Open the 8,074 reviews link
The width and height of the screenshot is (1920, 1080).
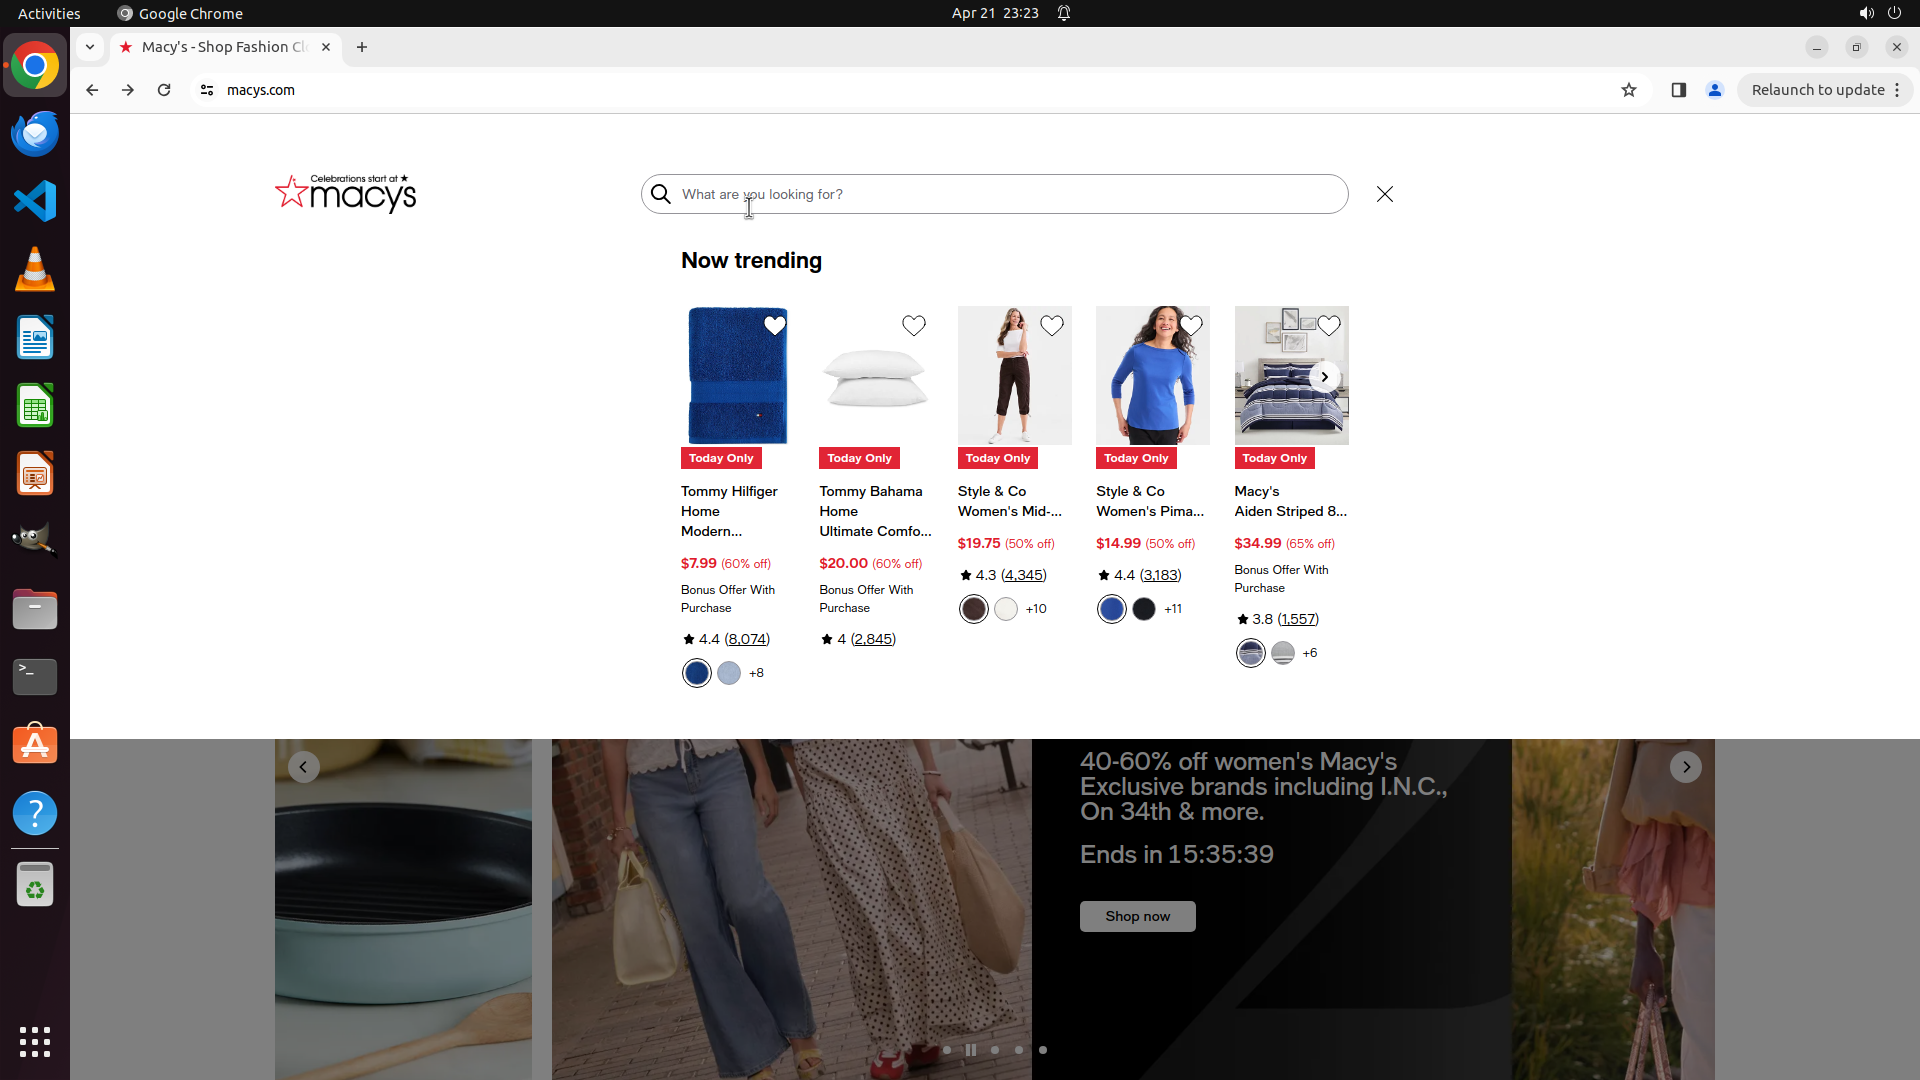coord(747,639)
